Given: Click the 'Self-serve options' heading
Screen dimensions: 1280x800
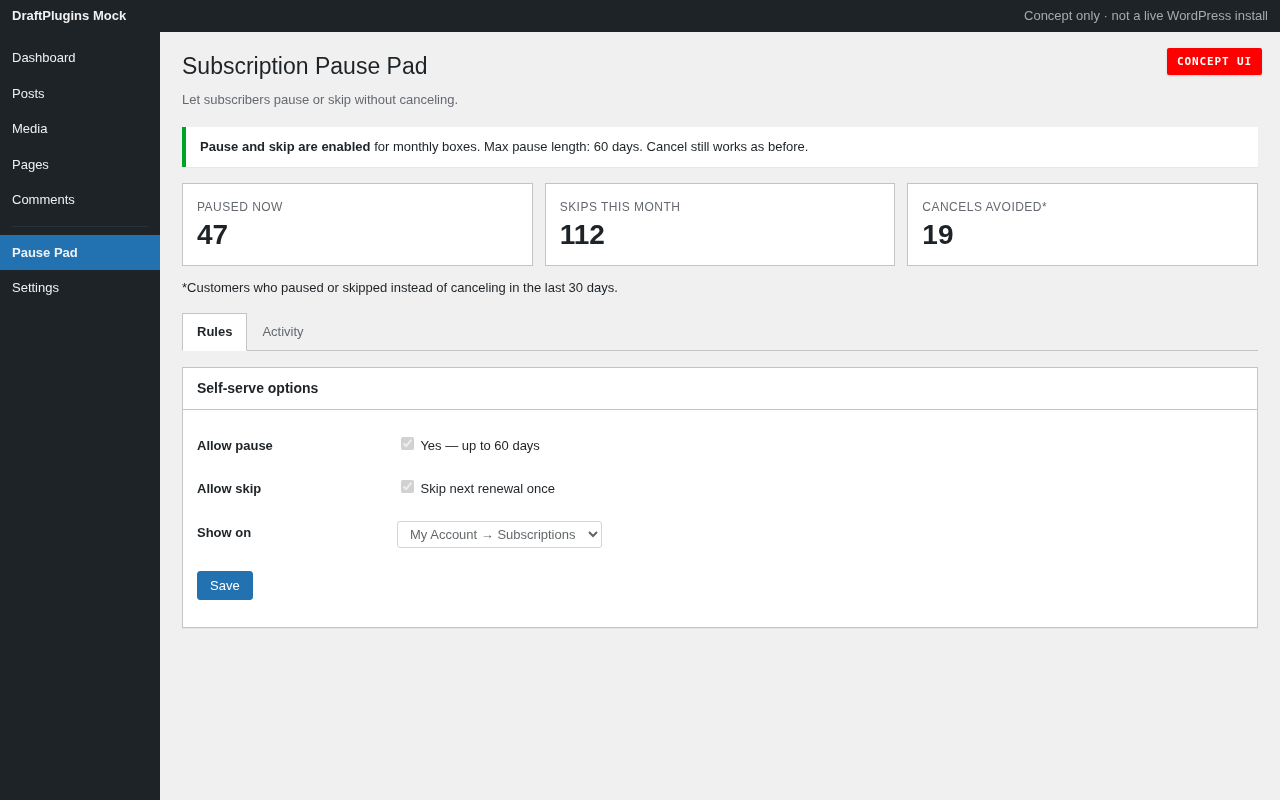Looking at the screenshot, I should pyautogui.click(x=258, y=388).
